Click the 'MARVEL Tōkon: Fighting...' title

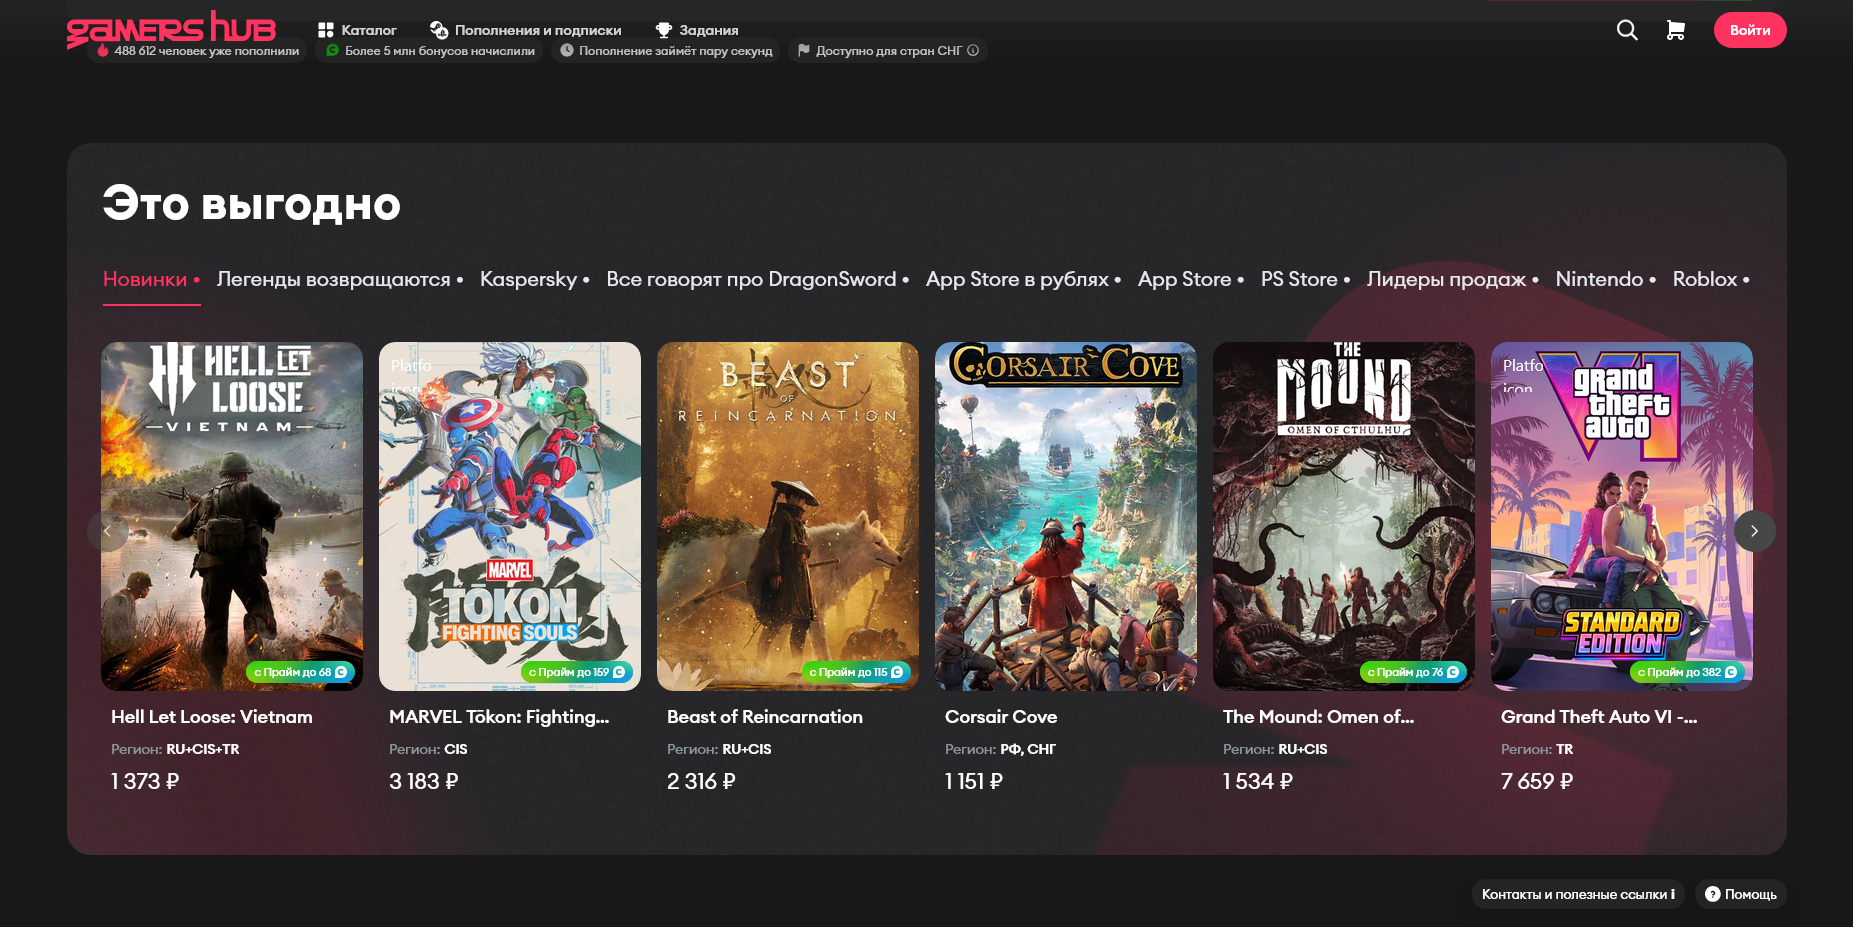(499, 717)
